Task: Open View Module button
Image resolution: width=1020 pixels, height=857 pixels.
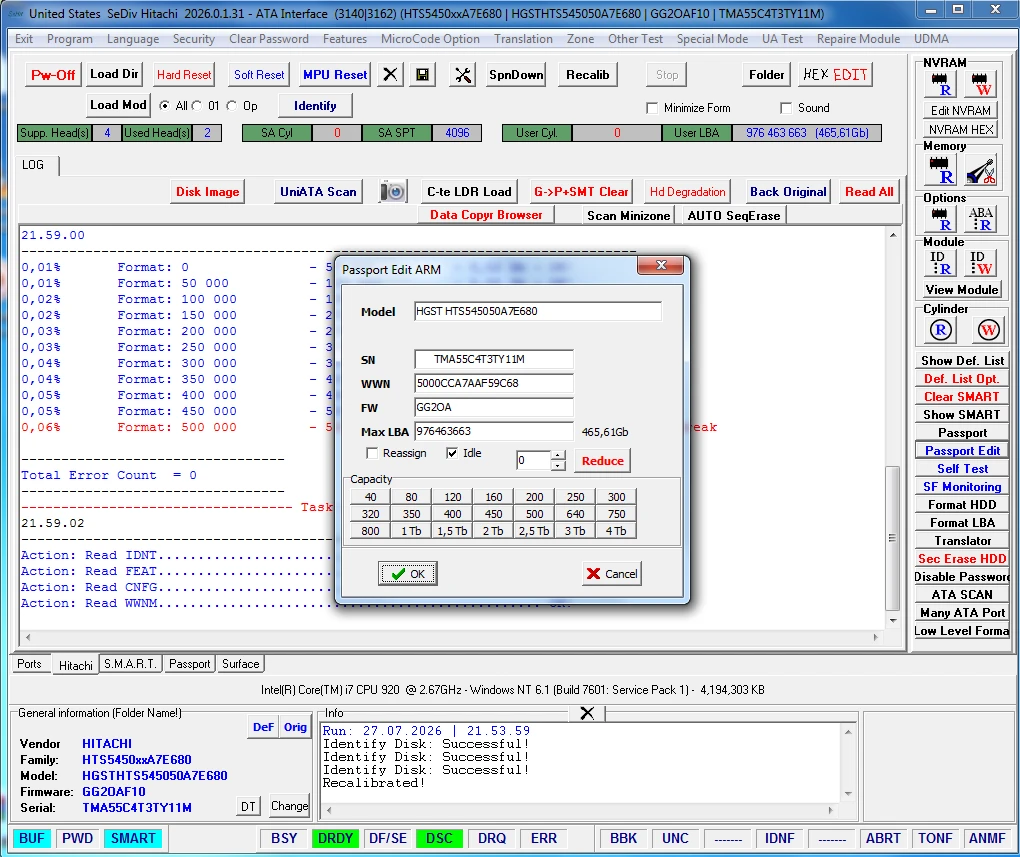Action: [961, 290]
